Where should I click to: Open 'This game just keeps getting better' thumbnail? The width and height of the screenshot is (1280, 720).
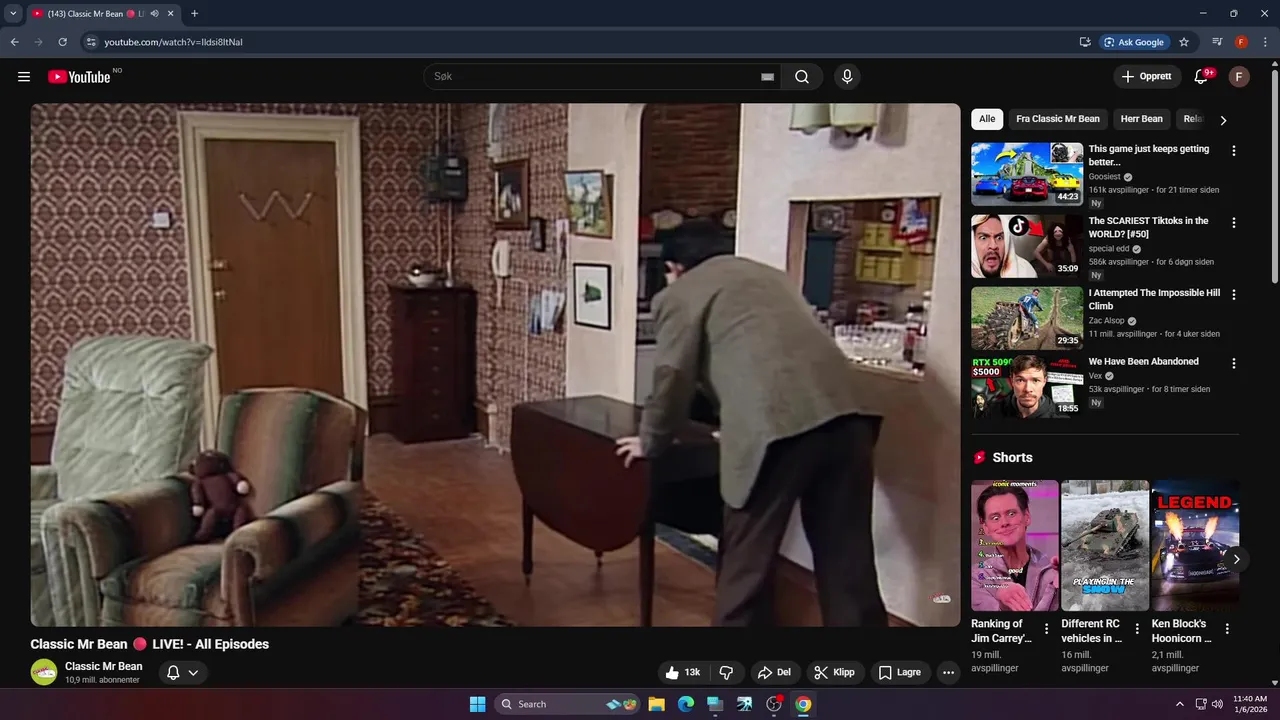pos(1027,174)
